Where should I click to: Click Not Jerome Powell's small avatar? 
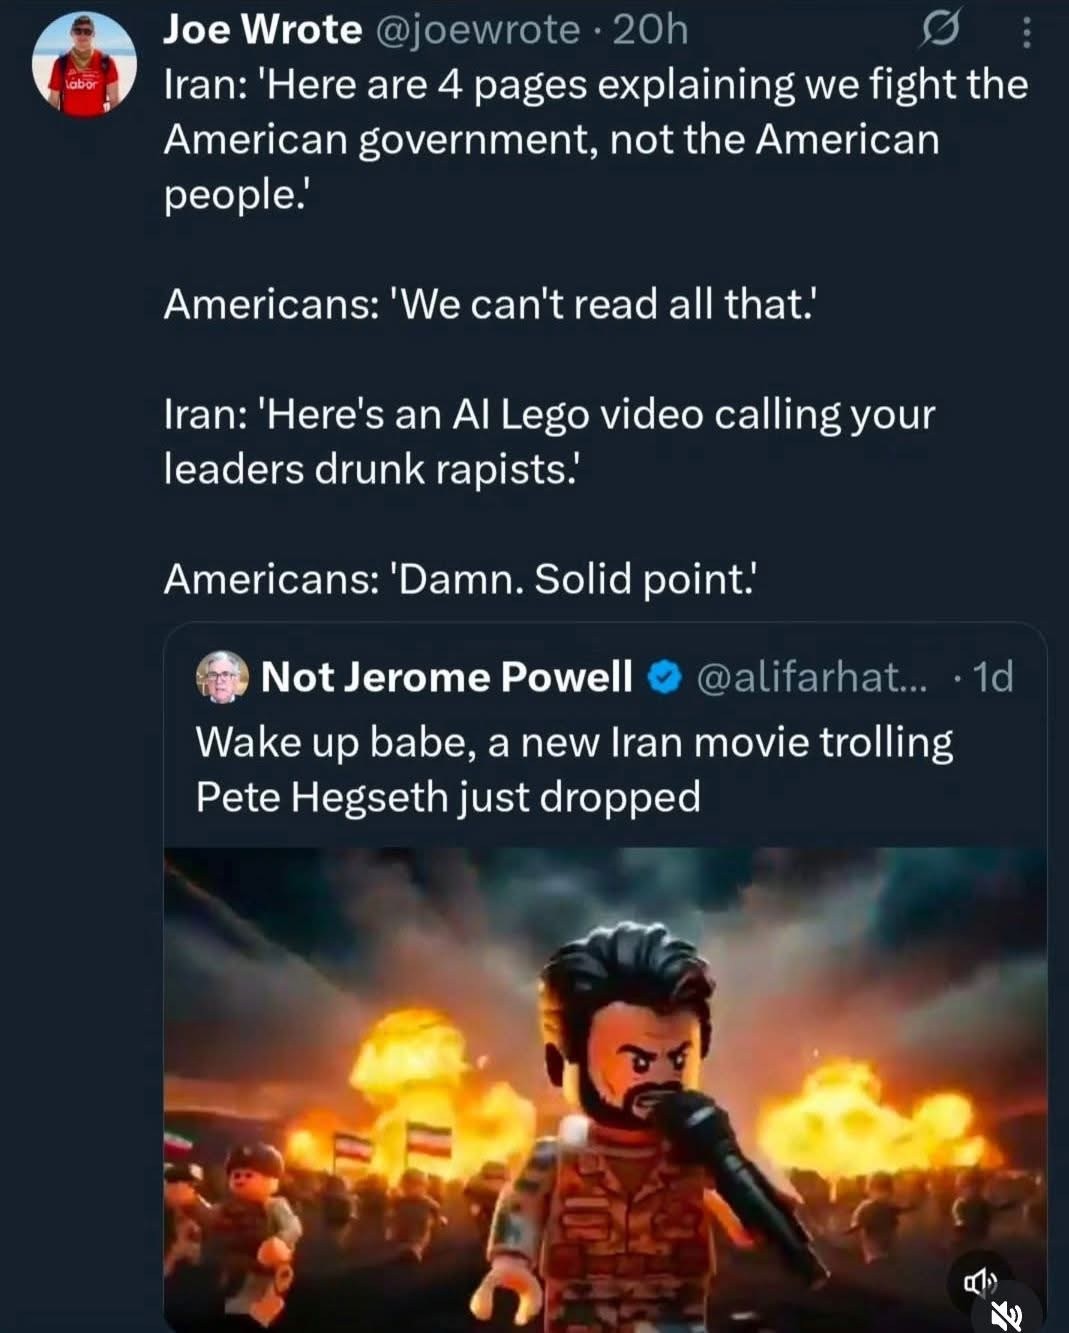pos(222,677)
